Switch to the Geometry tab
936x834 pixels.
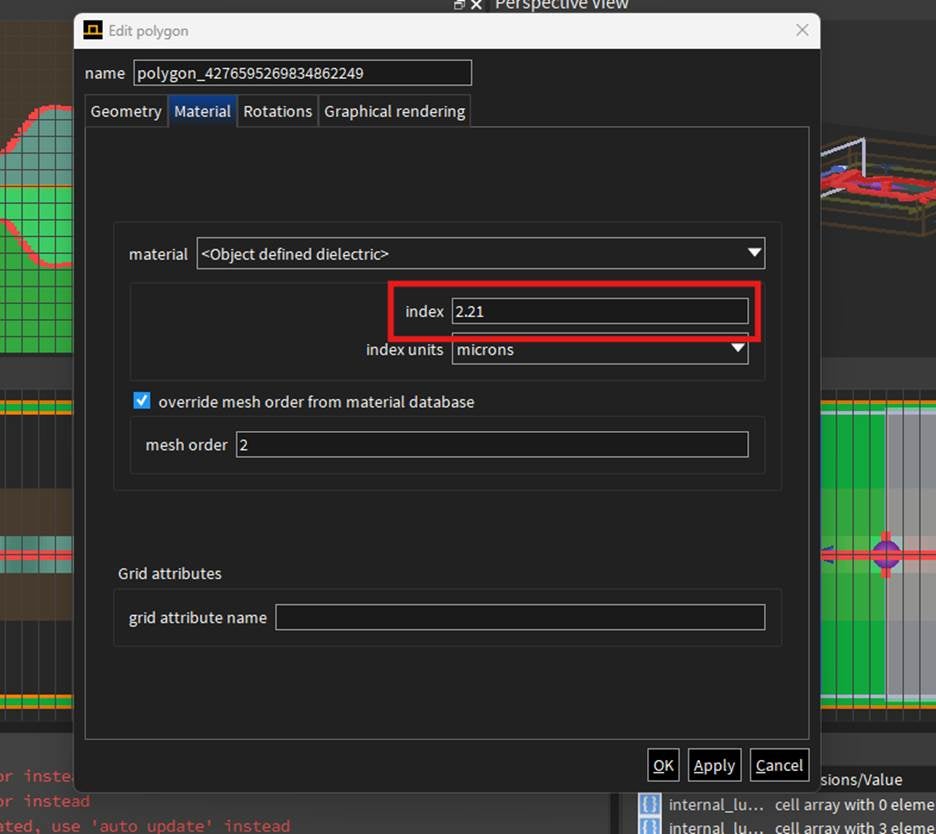pyautogui.click(x=126, y=111)
